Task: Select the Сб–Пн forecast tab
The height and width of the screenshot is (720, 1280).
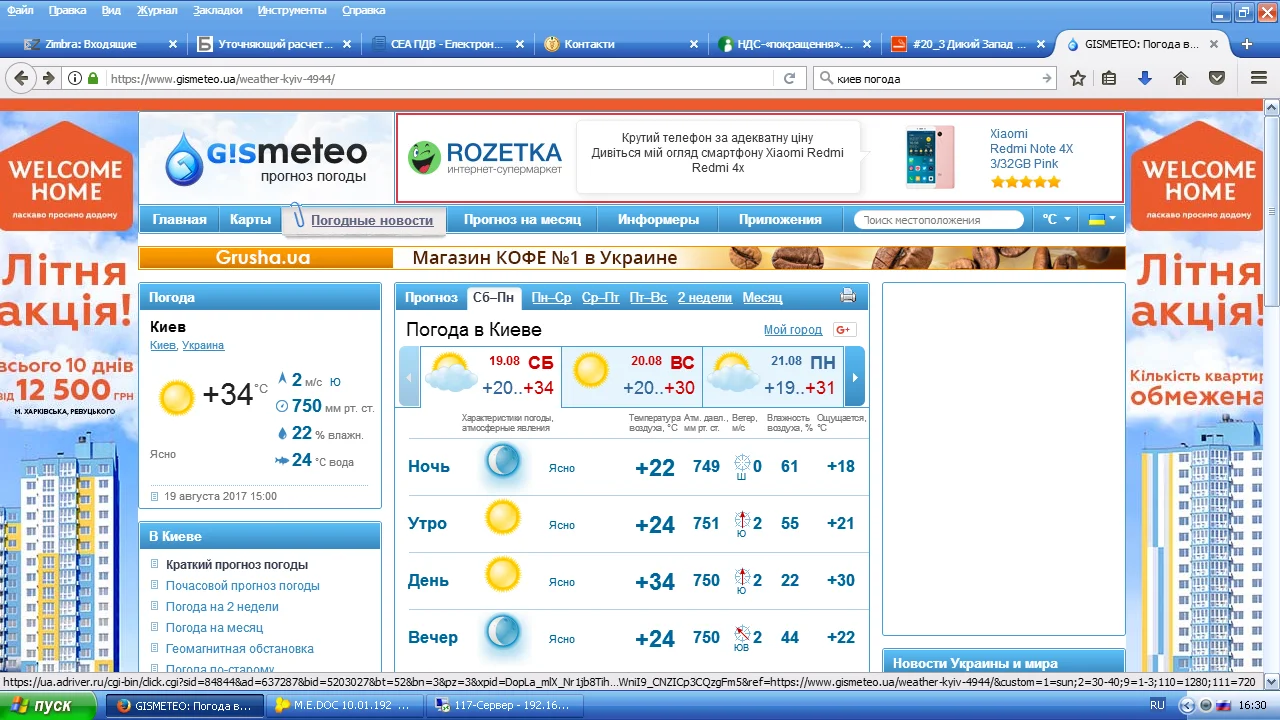Action: (494, 297)
